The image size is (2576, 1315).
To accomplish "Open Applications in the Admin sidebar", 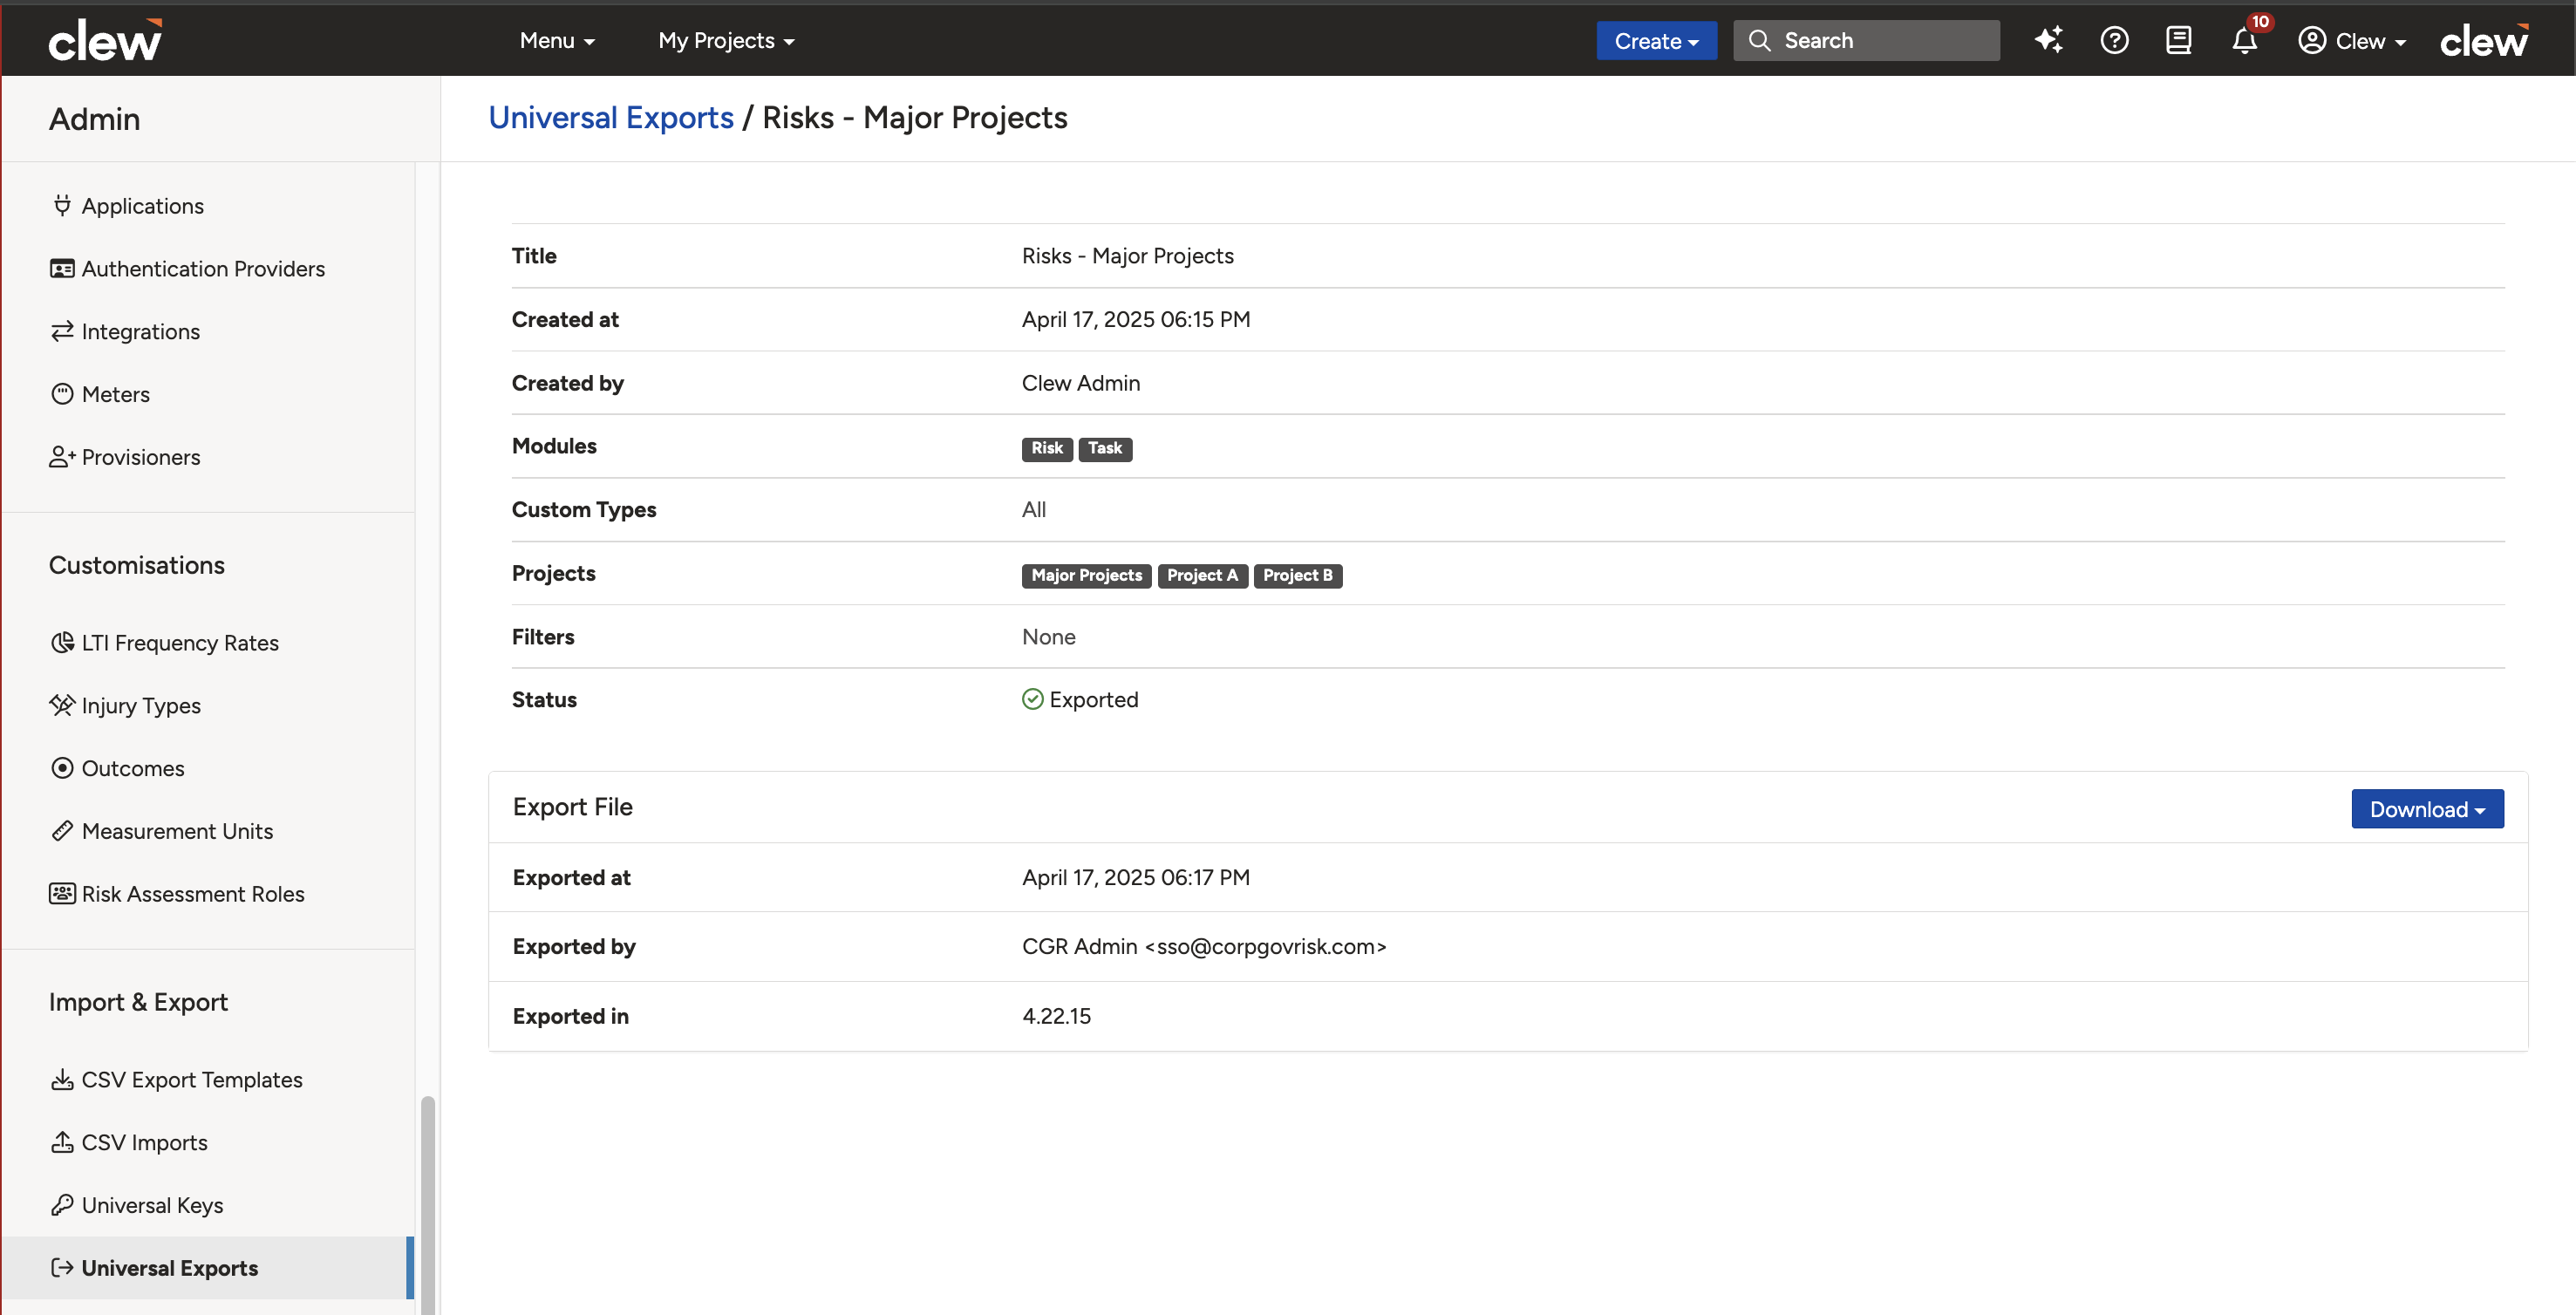I will click(x=143, y=205).
